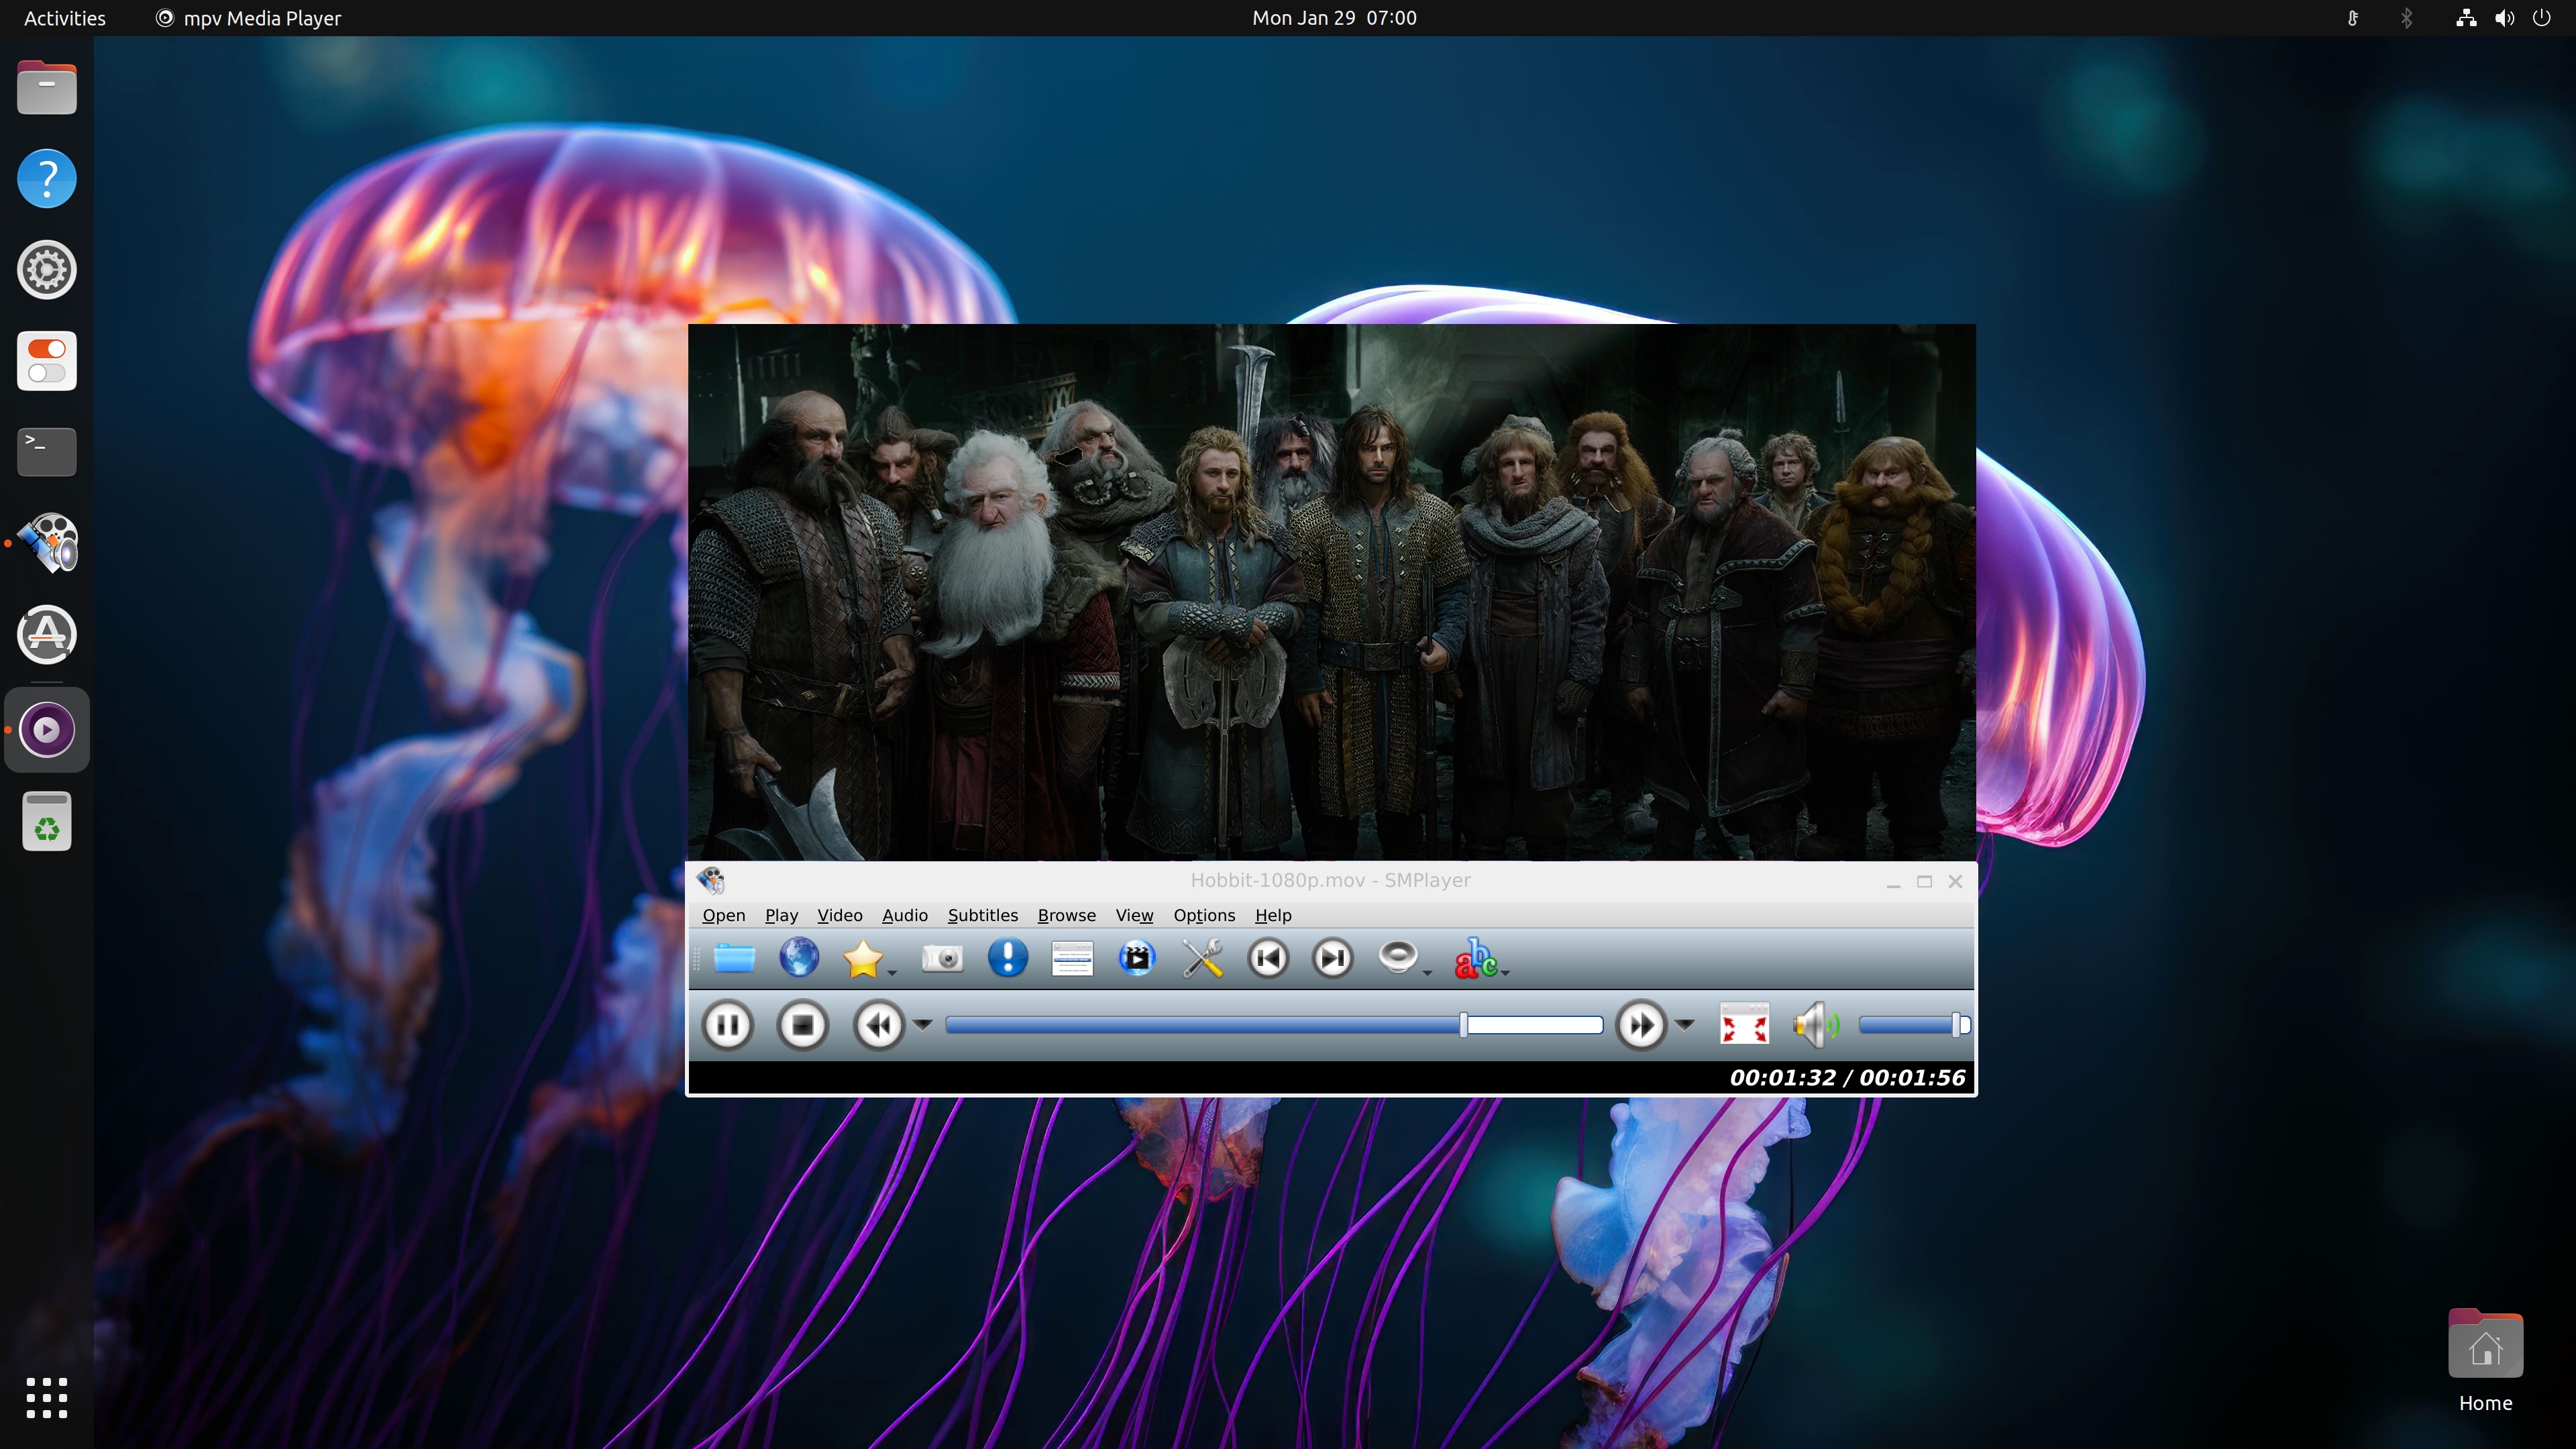Click the toolbar drag handle left of the folder icon
This screenshot has width=2576, height=1449.
tap(697, 958)
